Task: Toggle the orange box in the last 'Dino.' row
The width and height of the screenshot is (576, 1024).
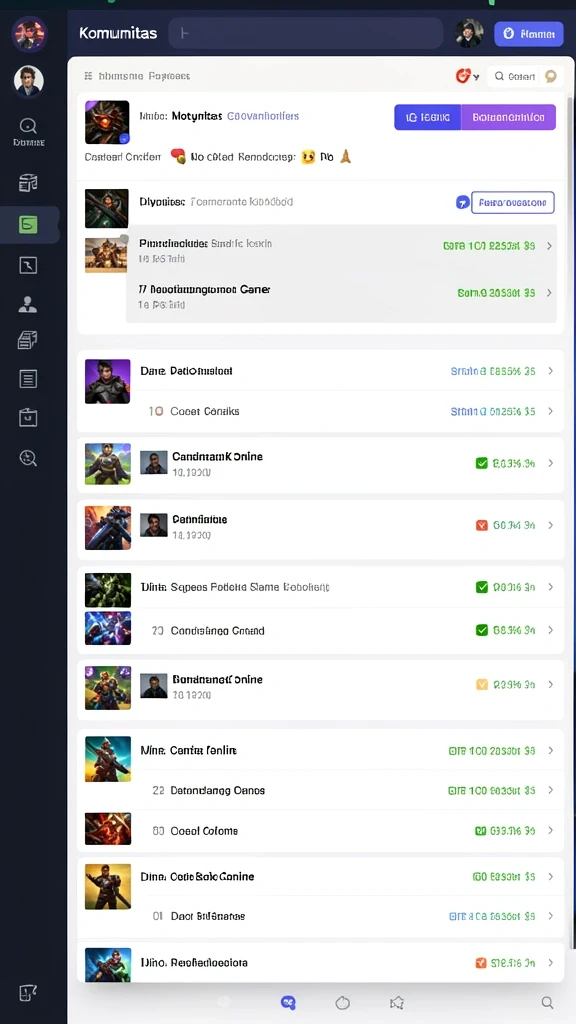Action: (x=479, y=963)
